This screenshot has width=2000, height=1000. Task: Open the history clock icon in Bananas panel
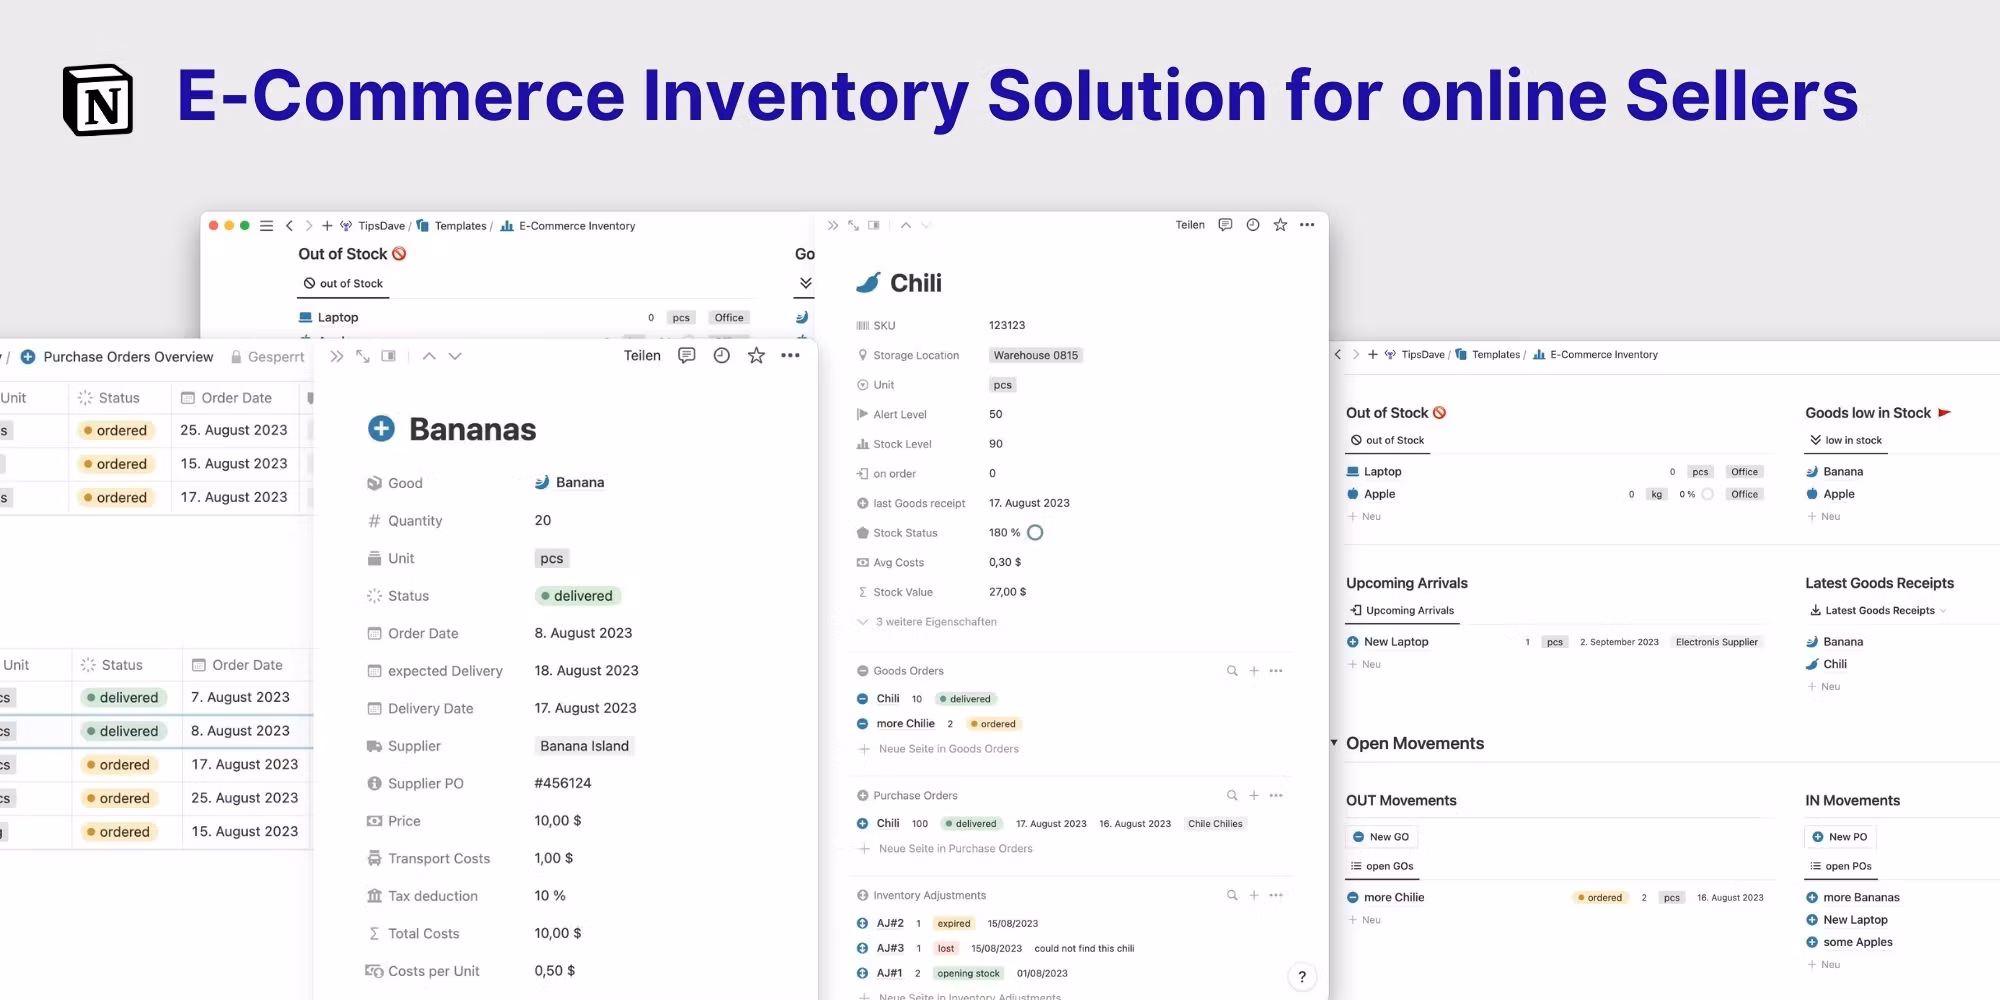click(721, 356)
